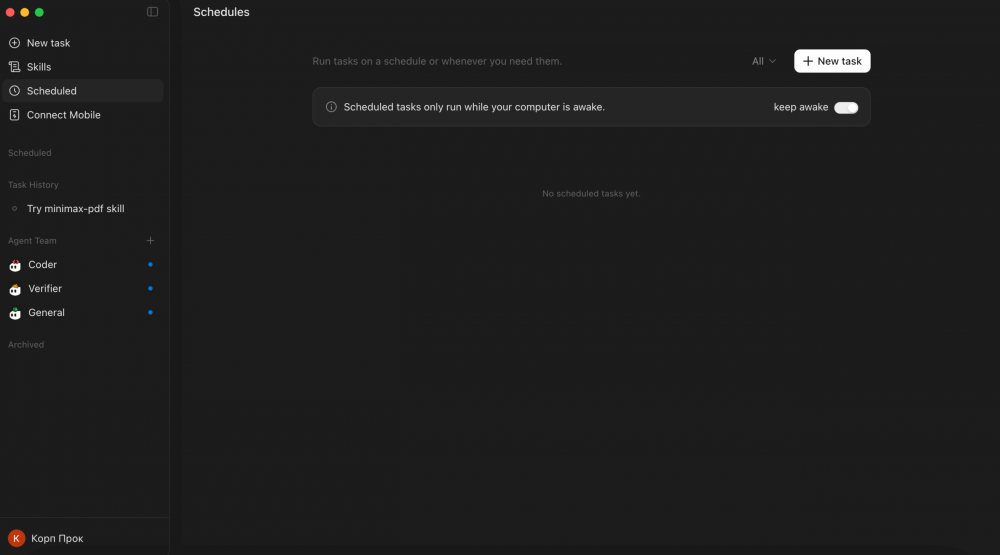1000x555 pixels.
Task: Open Skills in the sidebar
Action: coord(83,67)
